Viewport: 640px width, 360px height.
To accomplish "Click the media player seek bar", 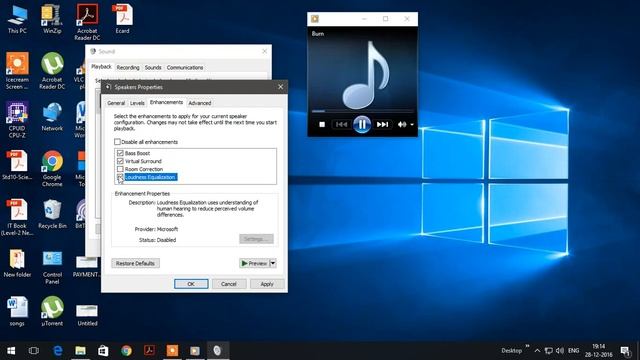I will coord(362,111).
